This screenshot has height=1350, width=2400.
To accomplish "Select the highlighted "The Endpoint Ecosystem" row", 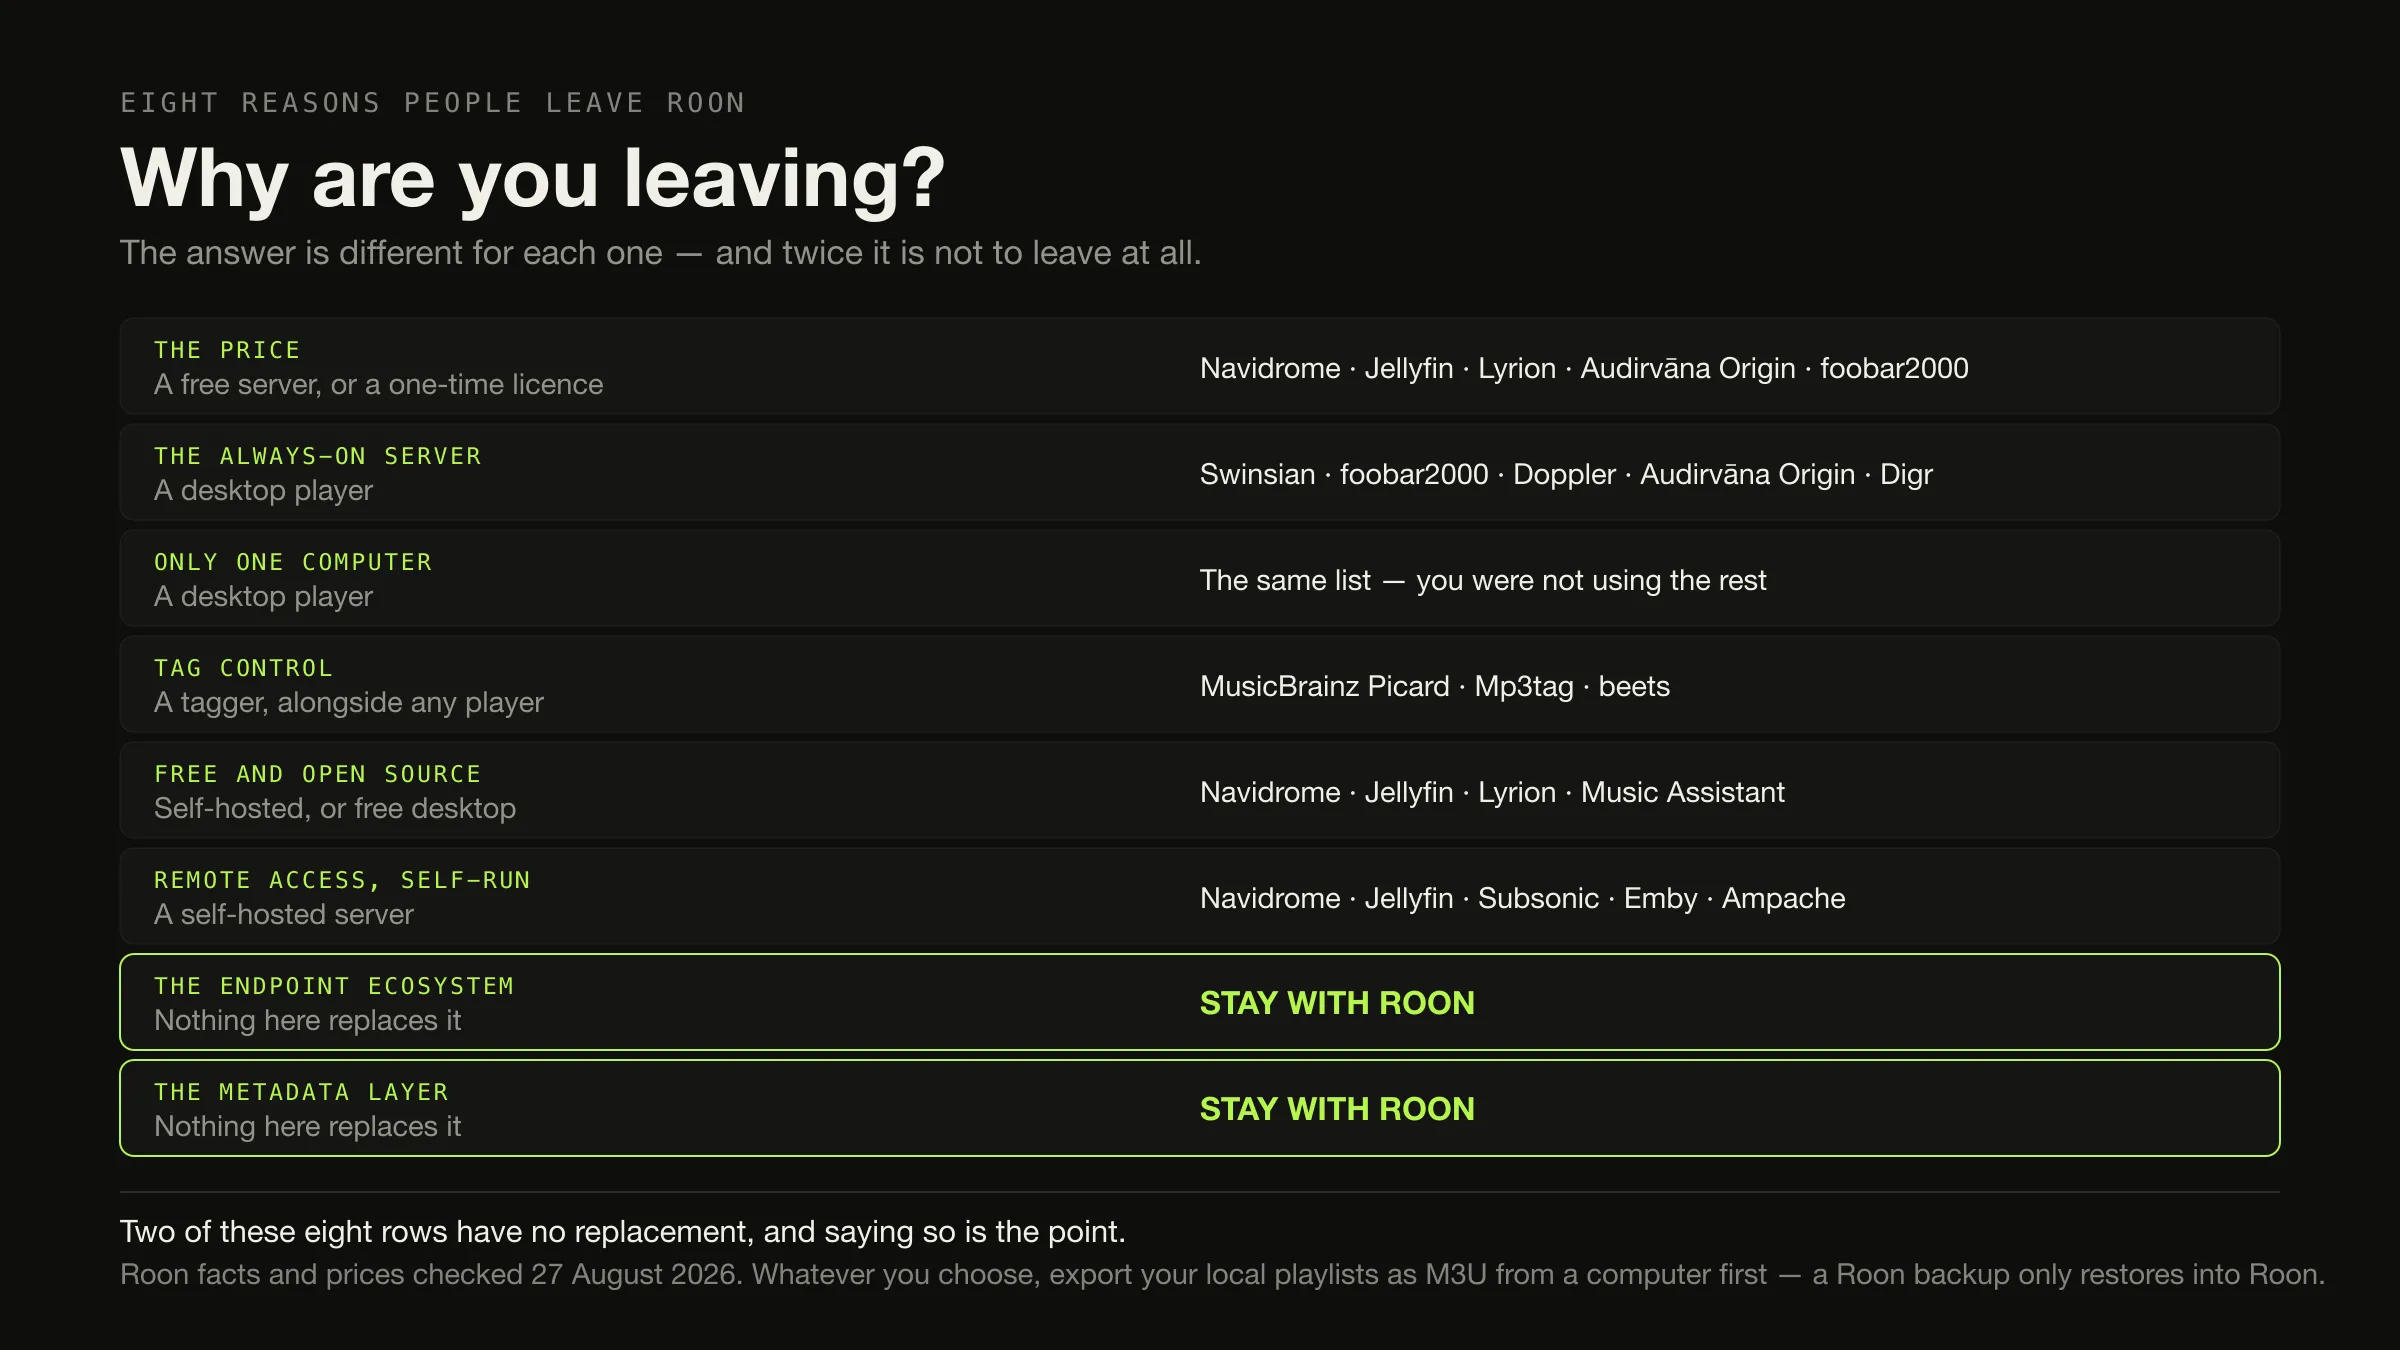I will pos(1200,1002).
